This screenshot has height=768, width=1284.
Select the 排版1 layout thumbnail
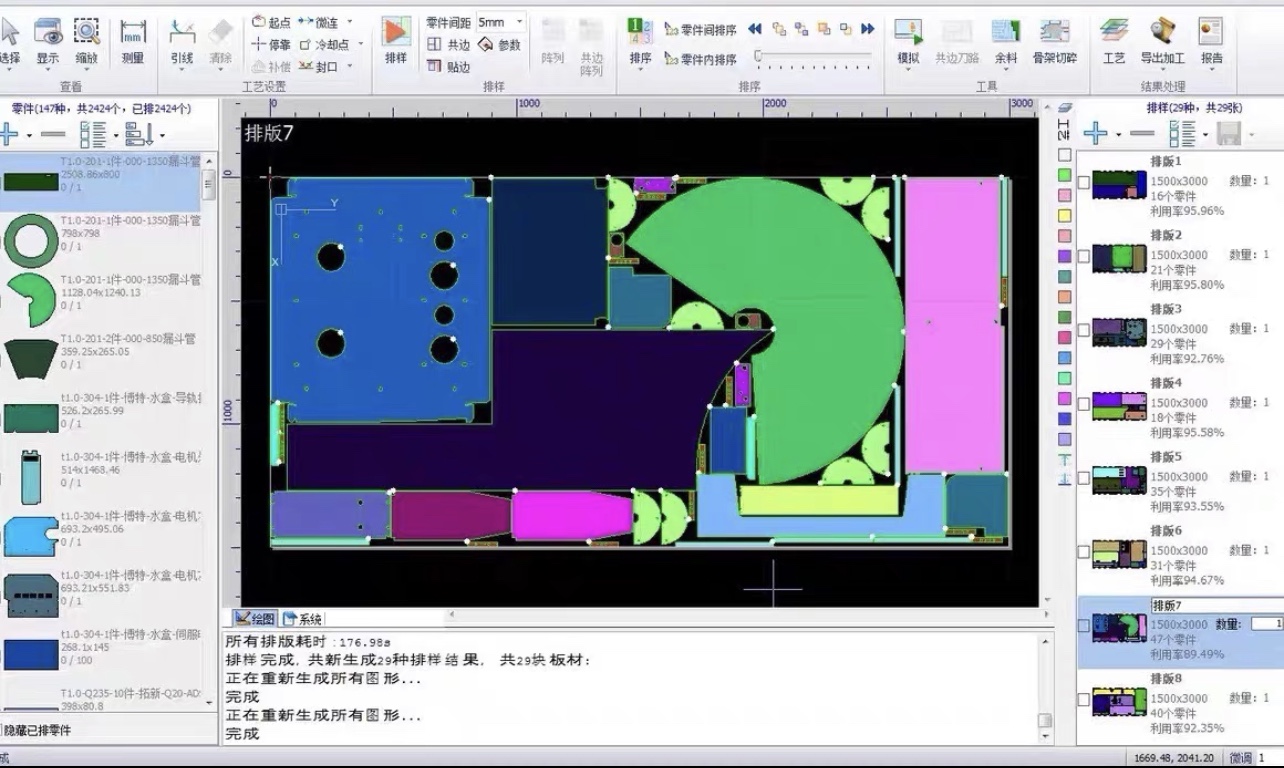pyautogui.click(x=1119, y=184)
